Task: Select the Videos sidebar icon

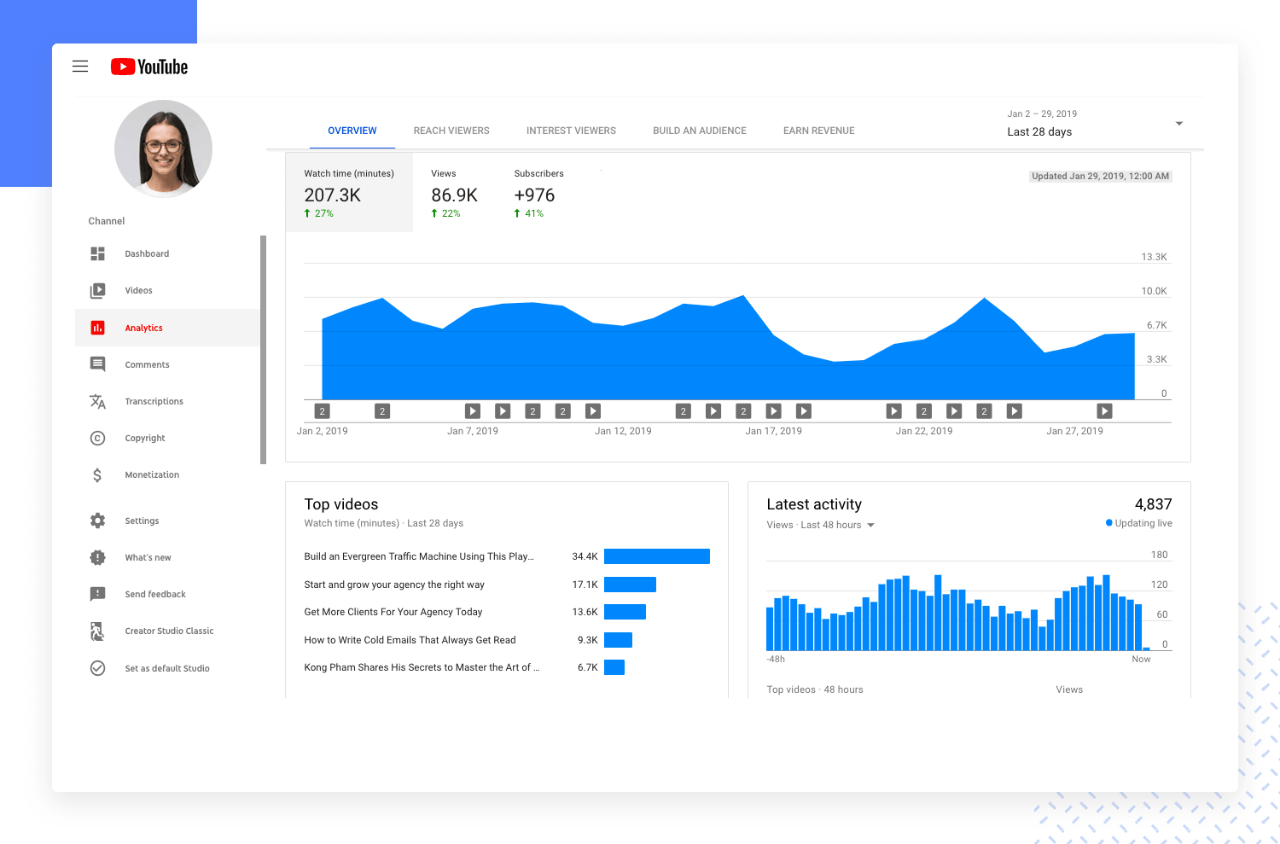Action: pyautogui.click(x=97, y=291)
